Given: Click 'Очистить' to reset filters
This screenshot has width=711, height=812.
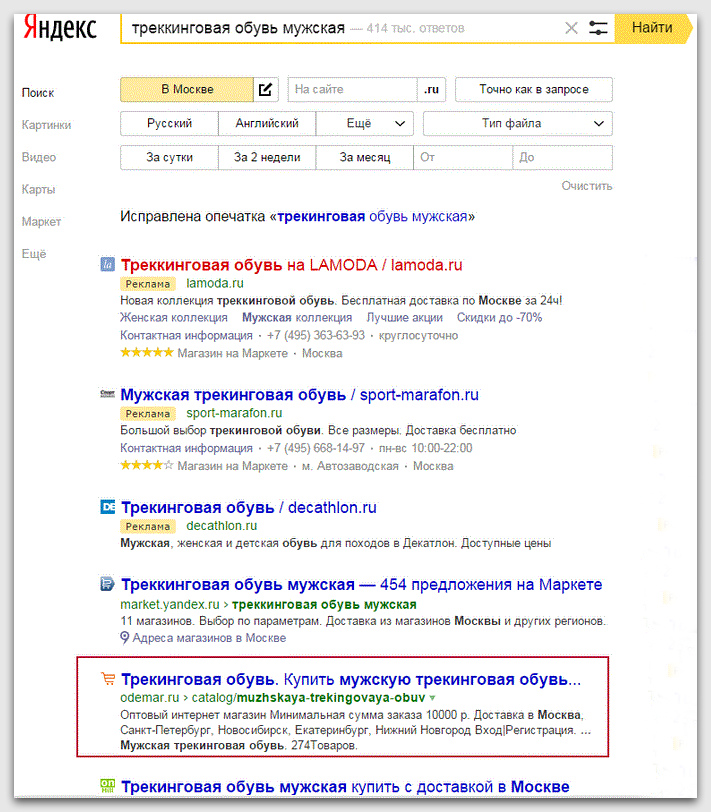Looking at the screenshot, I should click(x=587, y=186).
